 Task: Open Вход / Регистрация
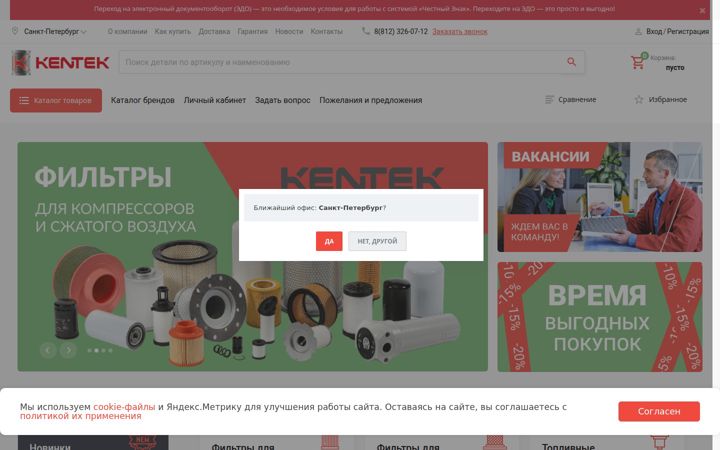(x=677, y=32)
